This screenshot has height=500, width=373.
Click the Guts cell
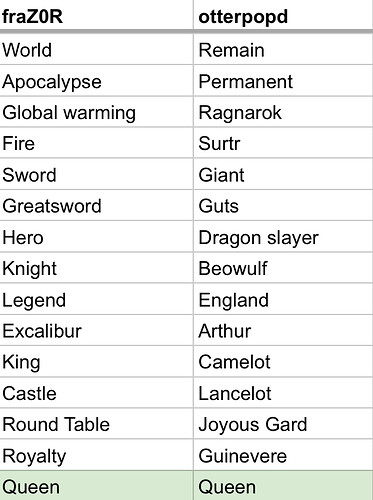point(283,205)
